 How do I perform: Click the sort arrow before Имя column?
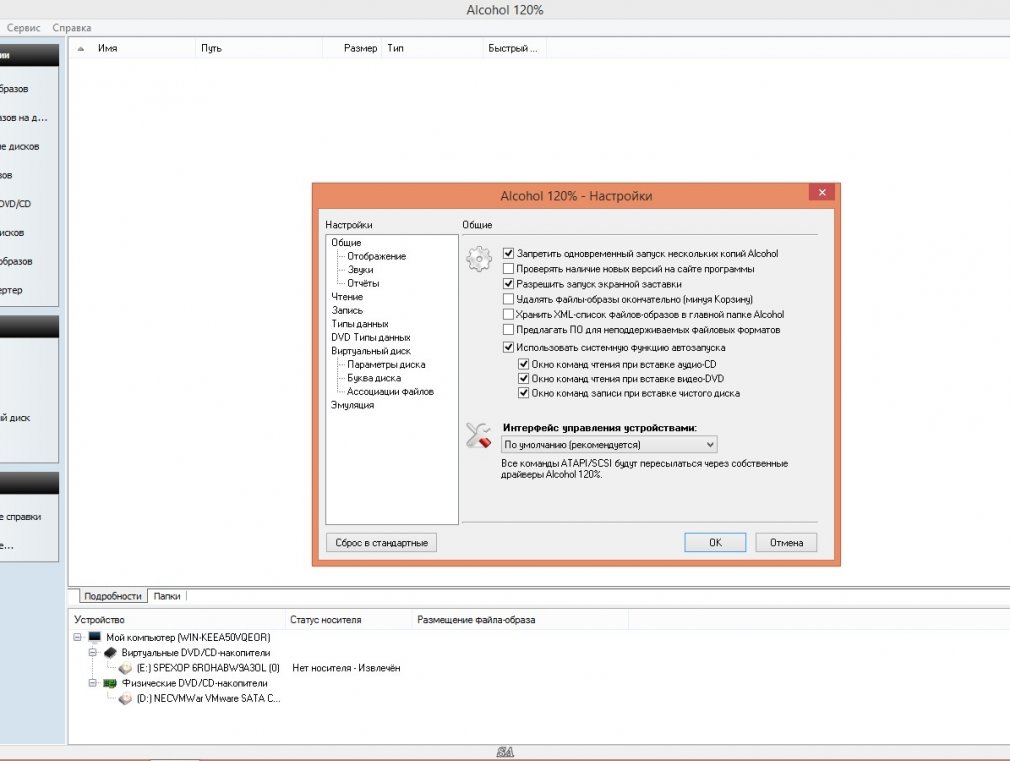tap(81, 48)
